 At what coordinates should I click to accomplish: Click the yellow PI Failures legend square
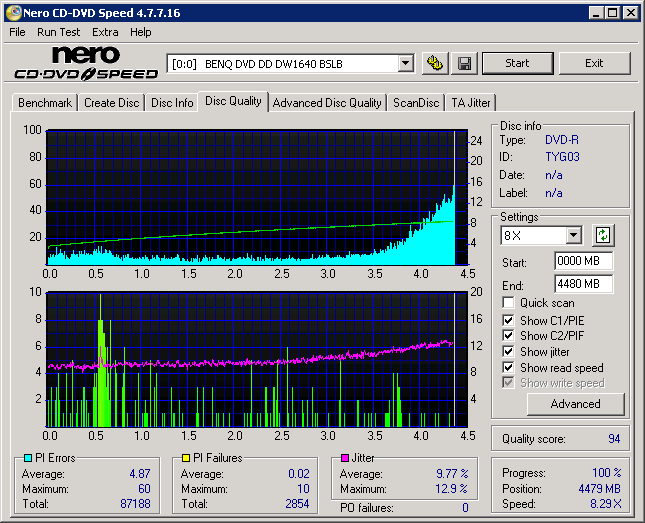click(185, 458)
